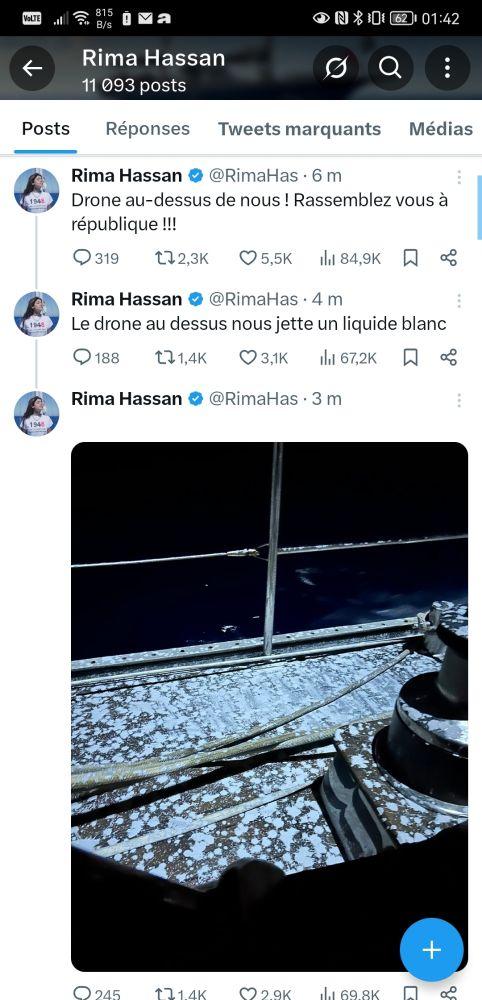Like the post with 5,5K likes
This screenshot has height=1000, width=482.
coord(266,258)
